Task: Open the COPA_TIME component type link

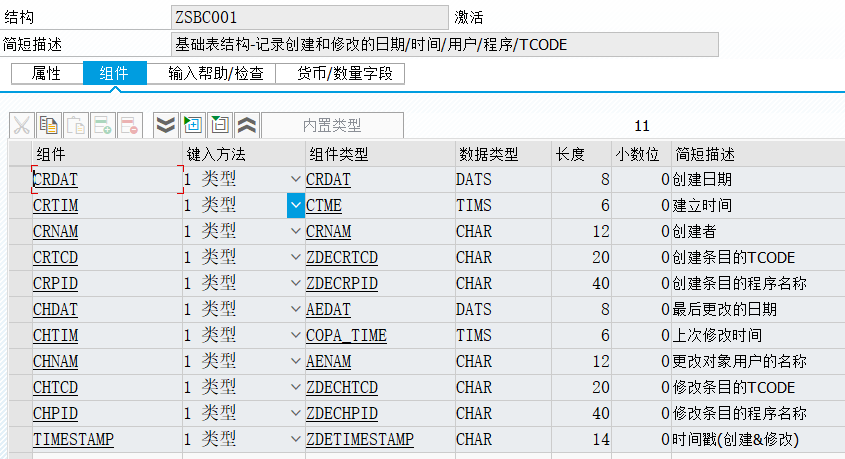Action: coord(347,335)
